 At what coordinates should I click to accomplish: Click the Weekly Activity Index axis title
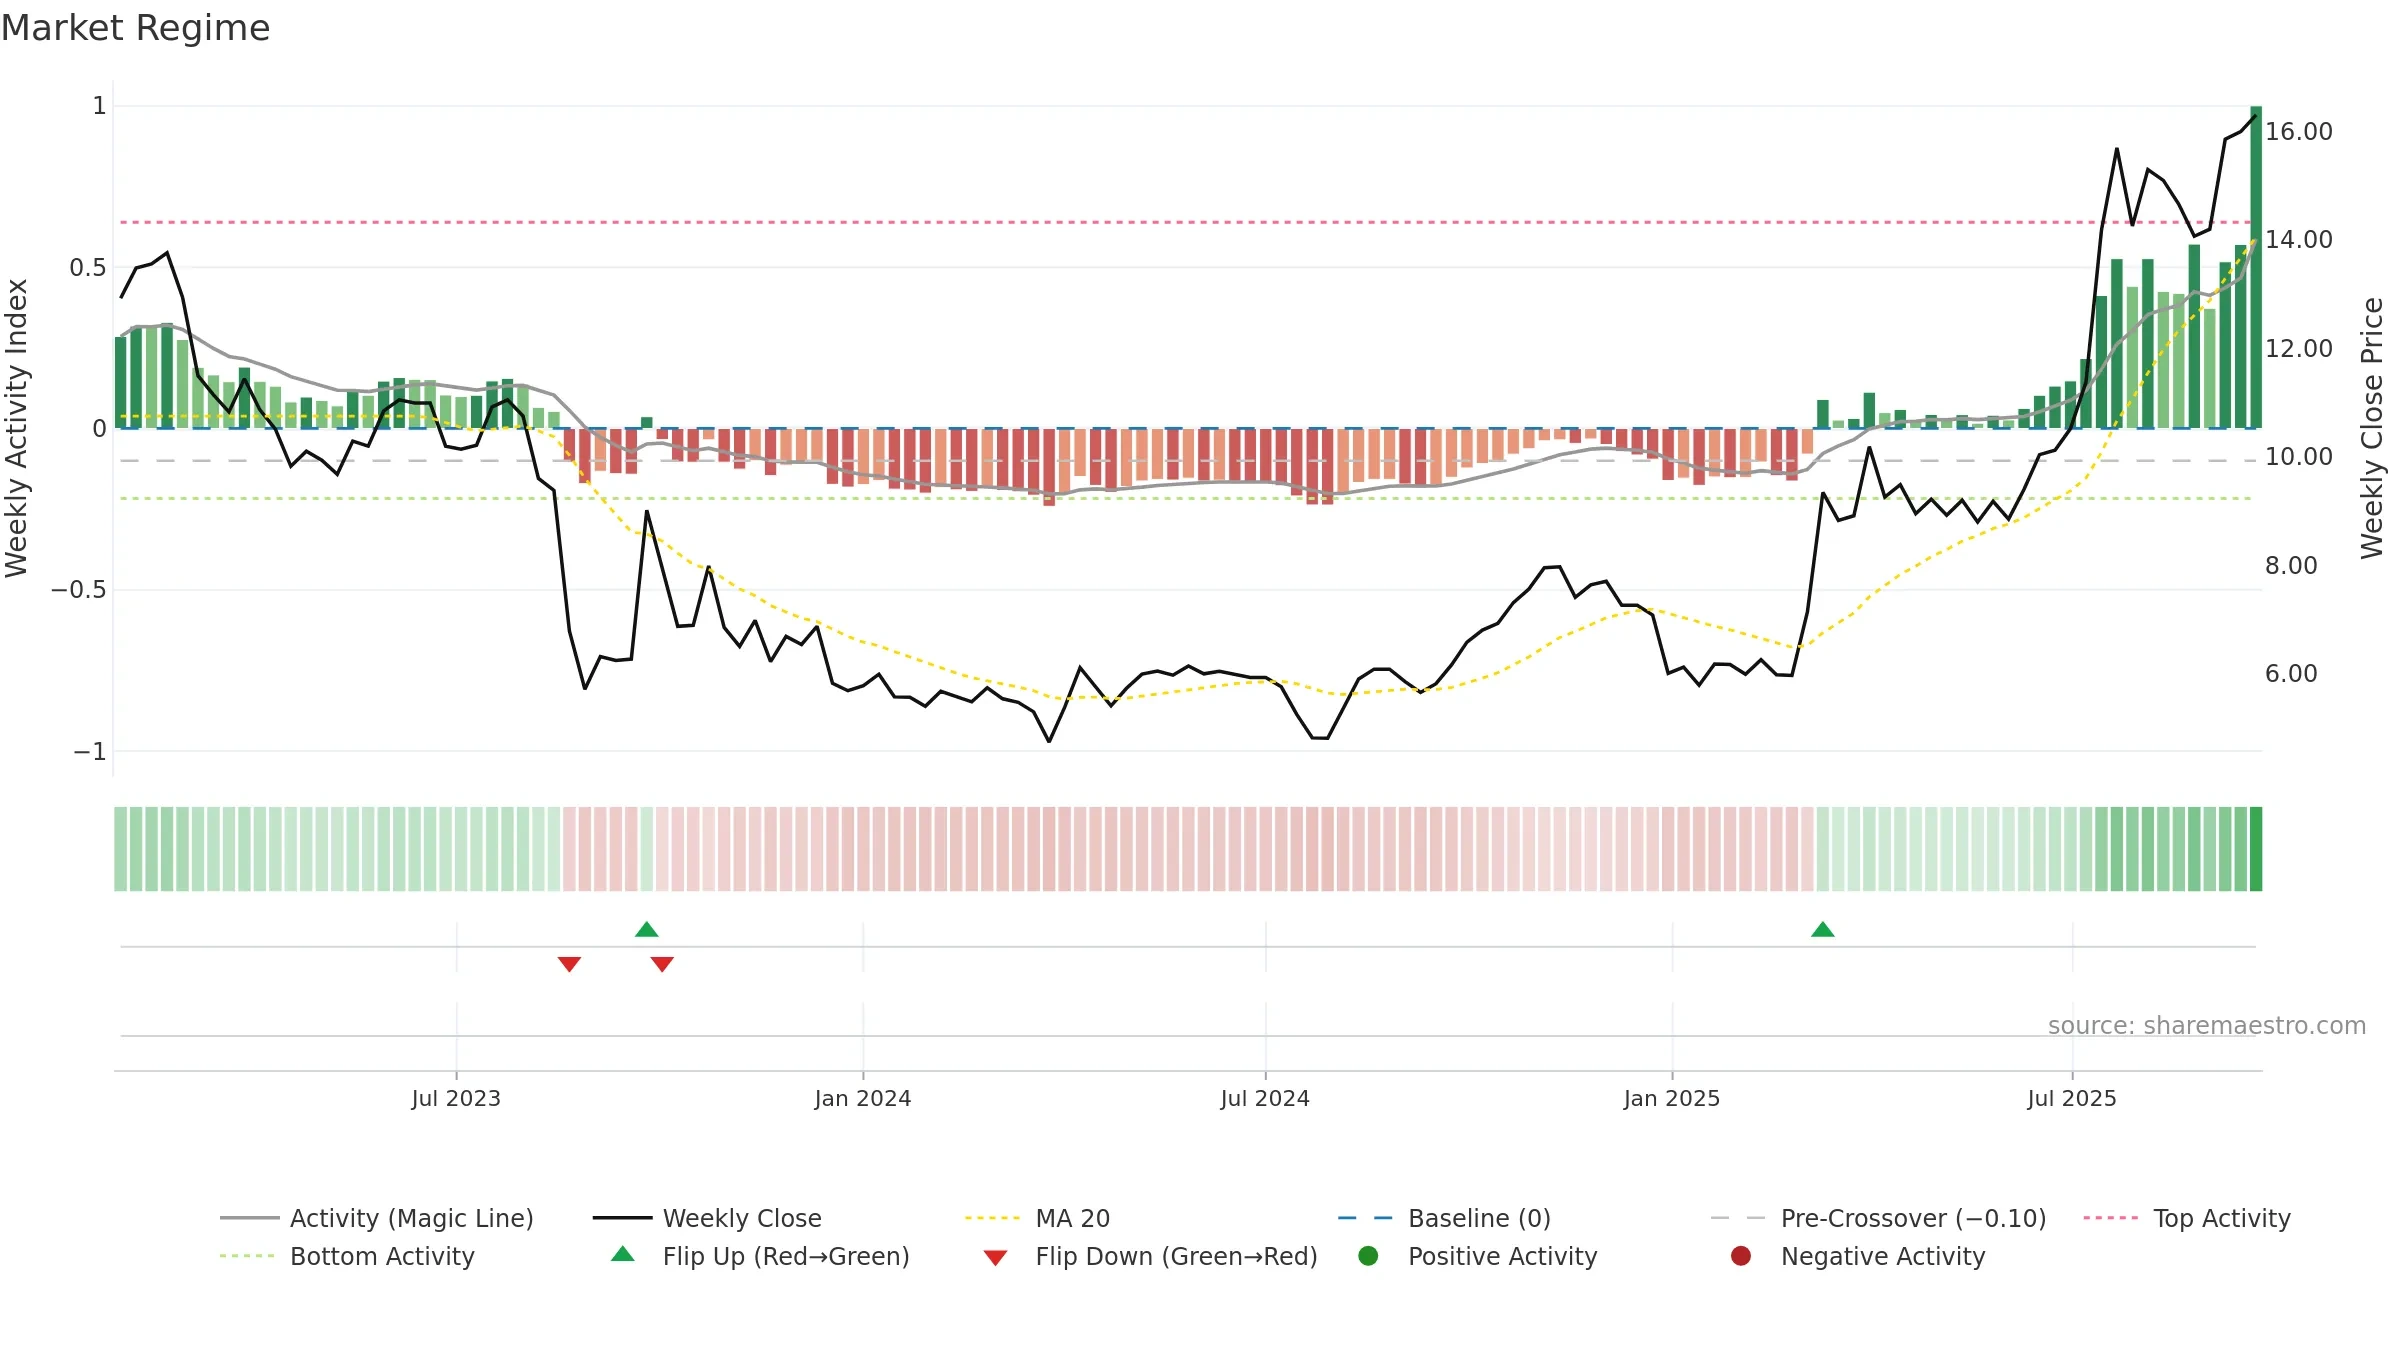[16, 428]
